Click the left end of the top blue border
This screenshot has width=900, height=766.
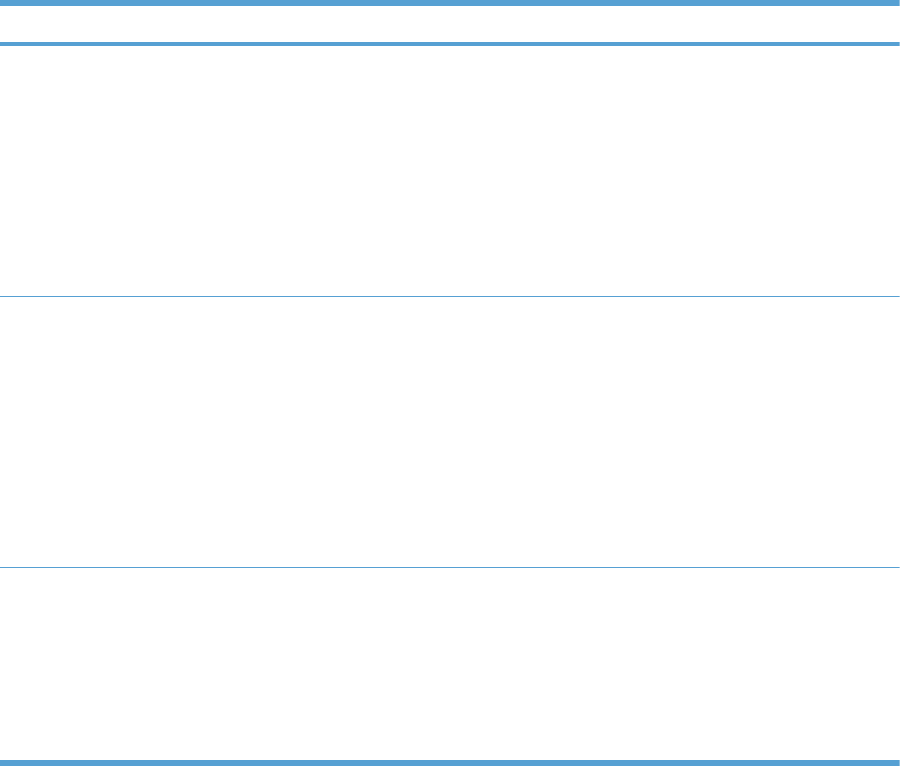click(x=5, y=4)
